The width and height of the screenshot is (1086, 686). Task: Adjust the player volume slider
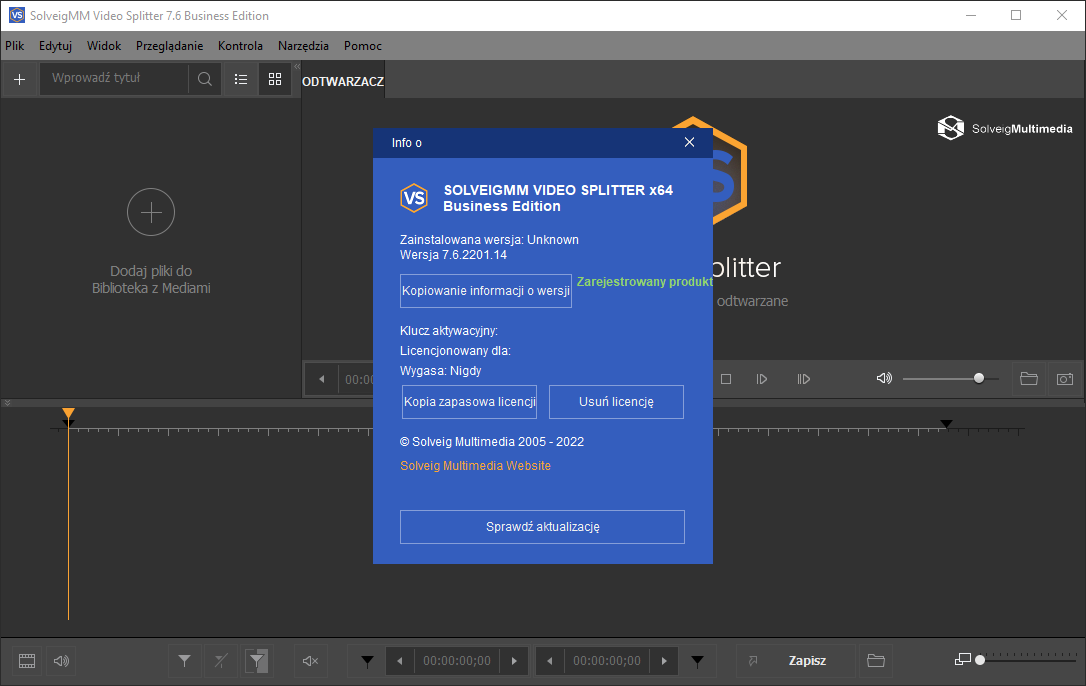pos(951,378)
